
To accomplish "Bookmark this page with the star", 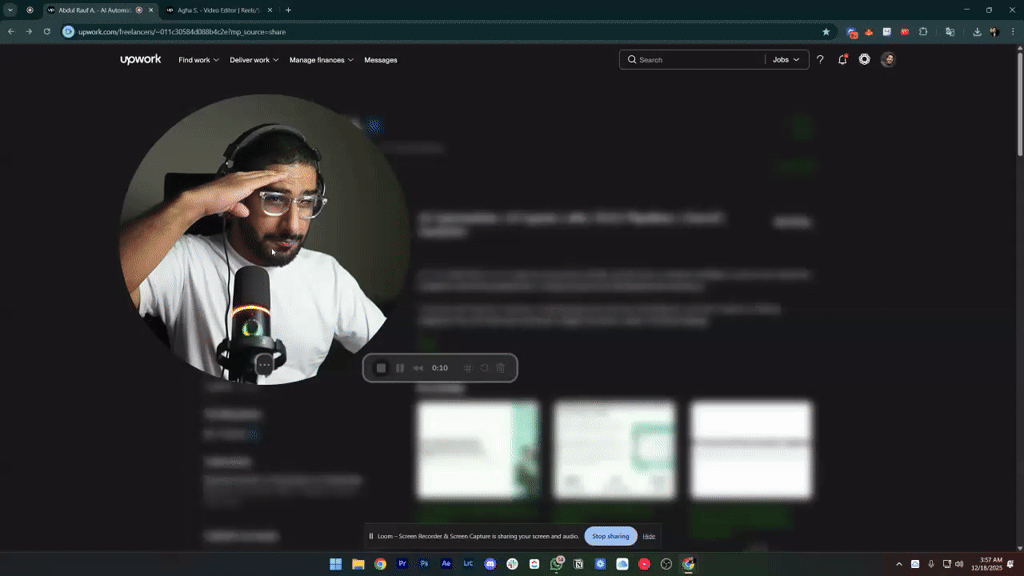I will tap(826, 31).
